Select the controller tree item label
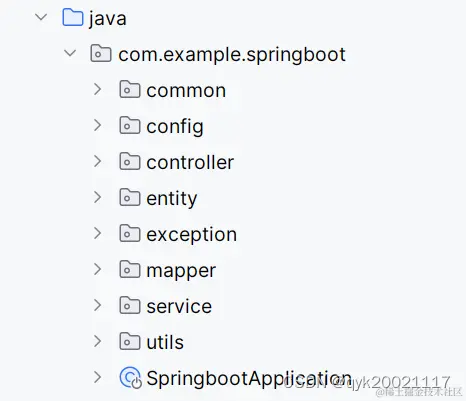 pyautogui.click(x=190, y=162)
